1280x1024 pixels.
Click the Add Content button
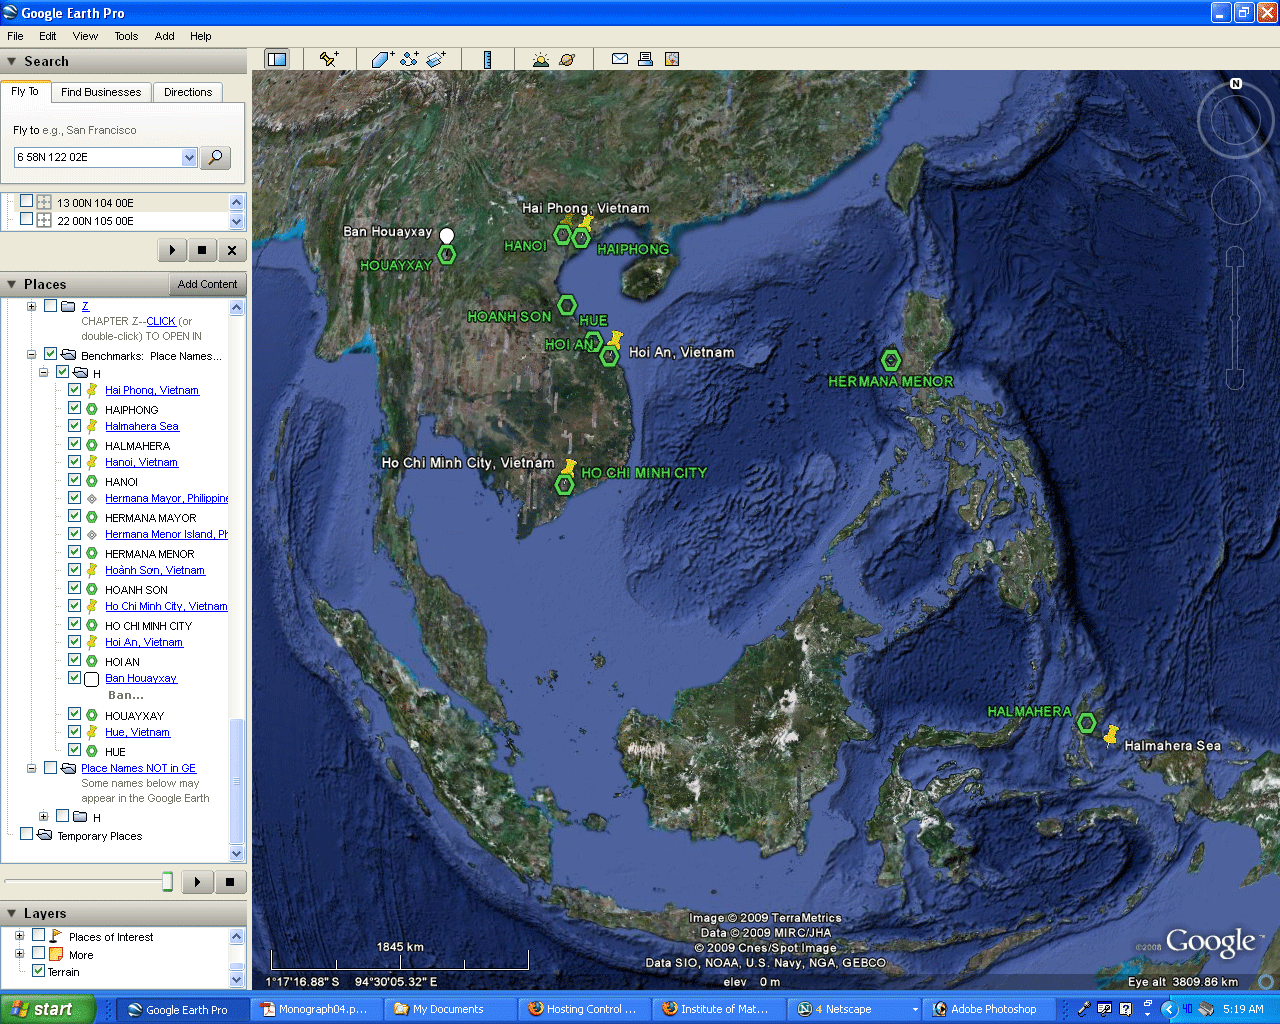[208, 284]
